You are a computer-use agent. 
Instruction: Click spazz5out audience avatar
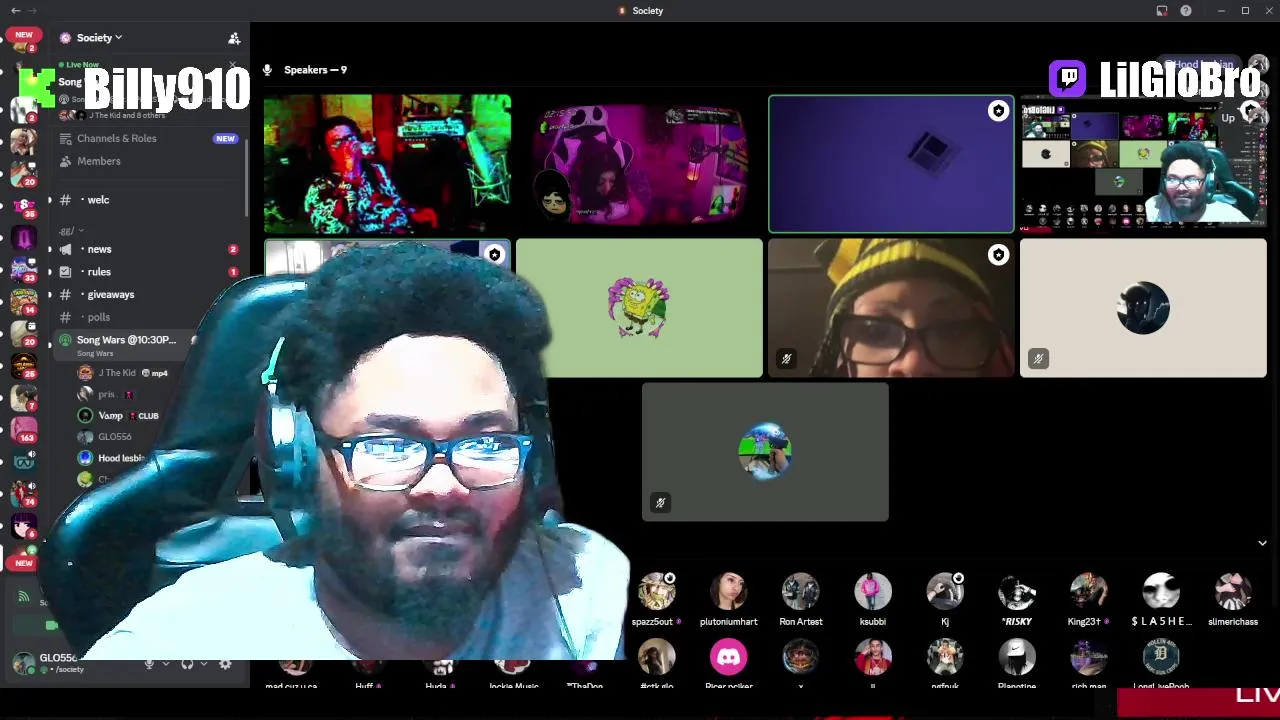tap(657, 592)
